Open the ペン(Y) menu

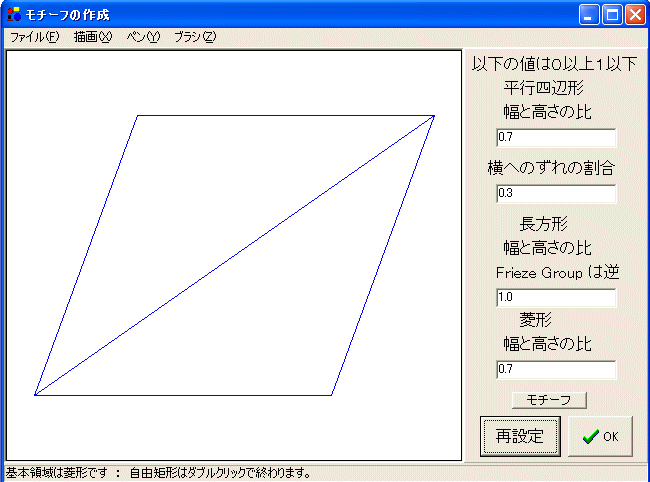[x=143, y=37]
